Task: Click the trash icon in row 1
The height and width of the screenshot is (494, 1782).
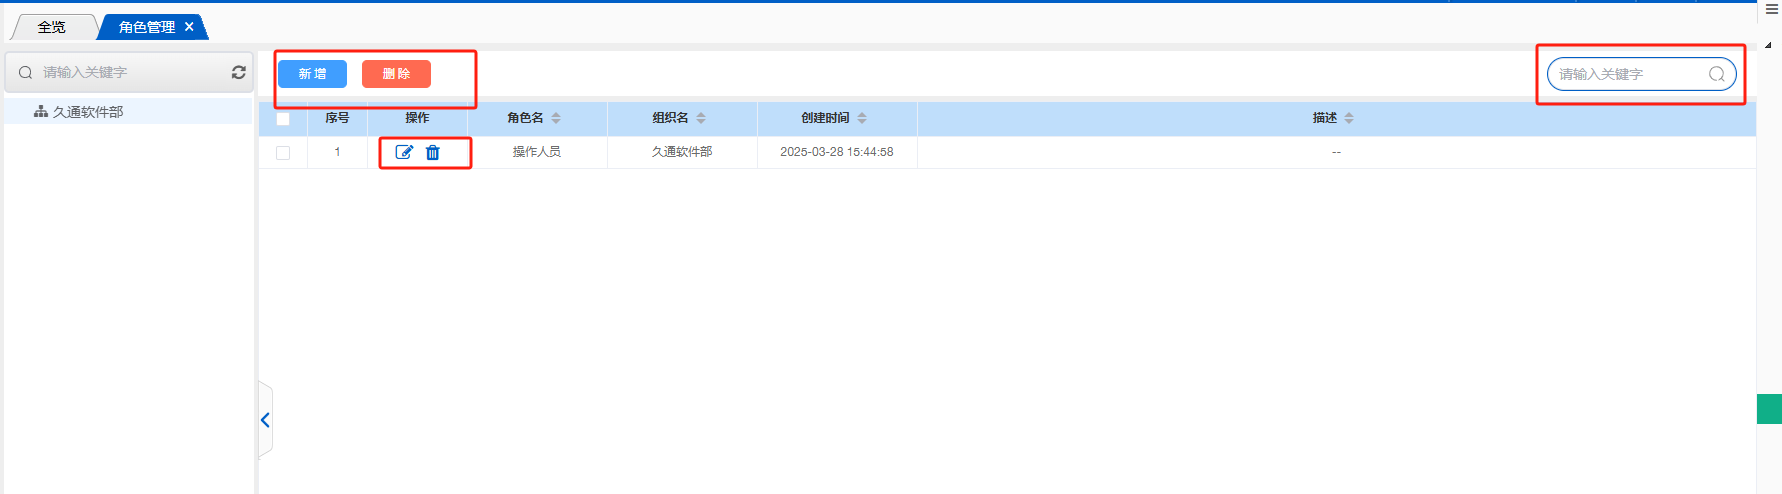Action: (433, 152)
